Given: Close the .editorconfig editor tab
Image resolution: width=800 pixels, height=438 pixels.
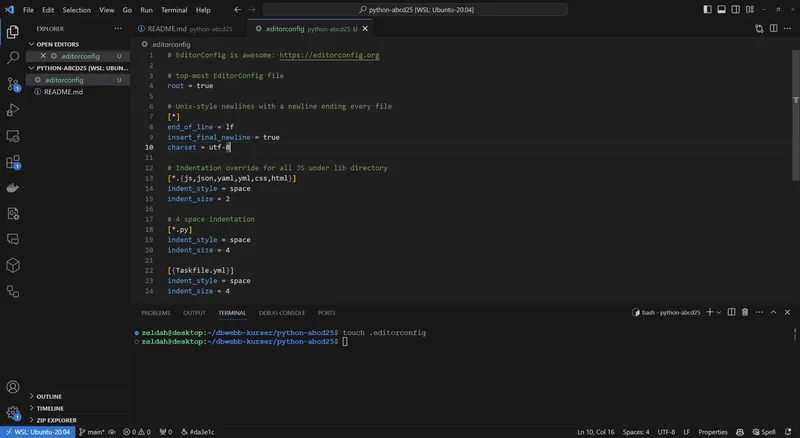Looking at the screenshot, I should click(365, 29).
